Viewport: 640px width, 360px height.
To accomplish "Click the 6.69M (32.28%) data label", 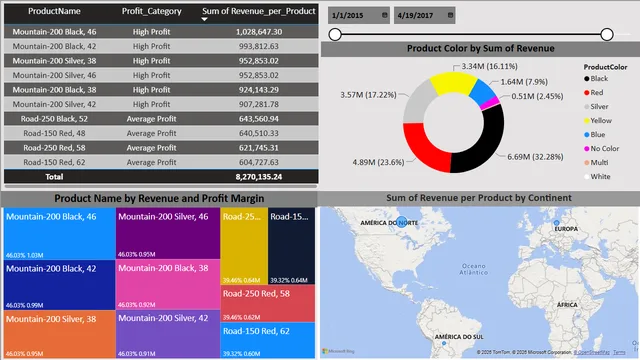I will [x=535, y=157].
